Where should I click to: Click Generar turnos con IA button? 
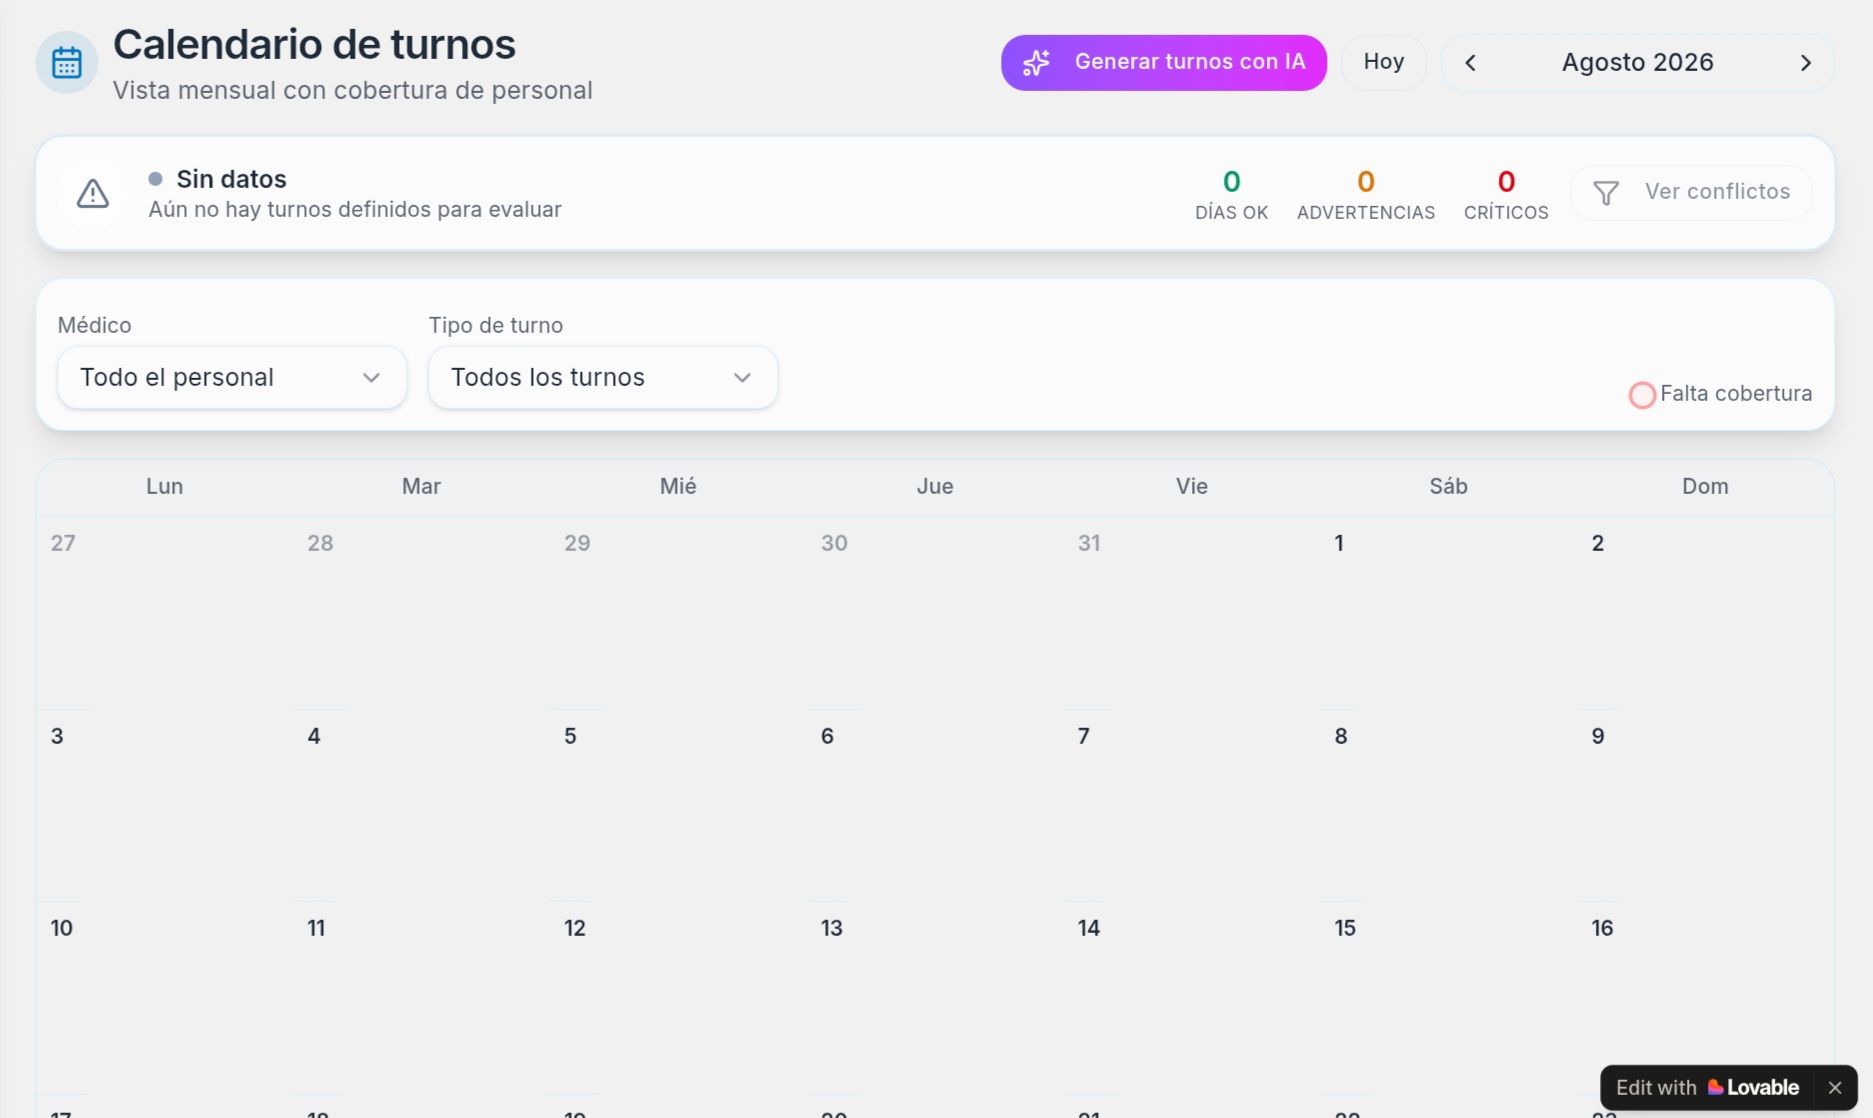(x=1163, y=62)
